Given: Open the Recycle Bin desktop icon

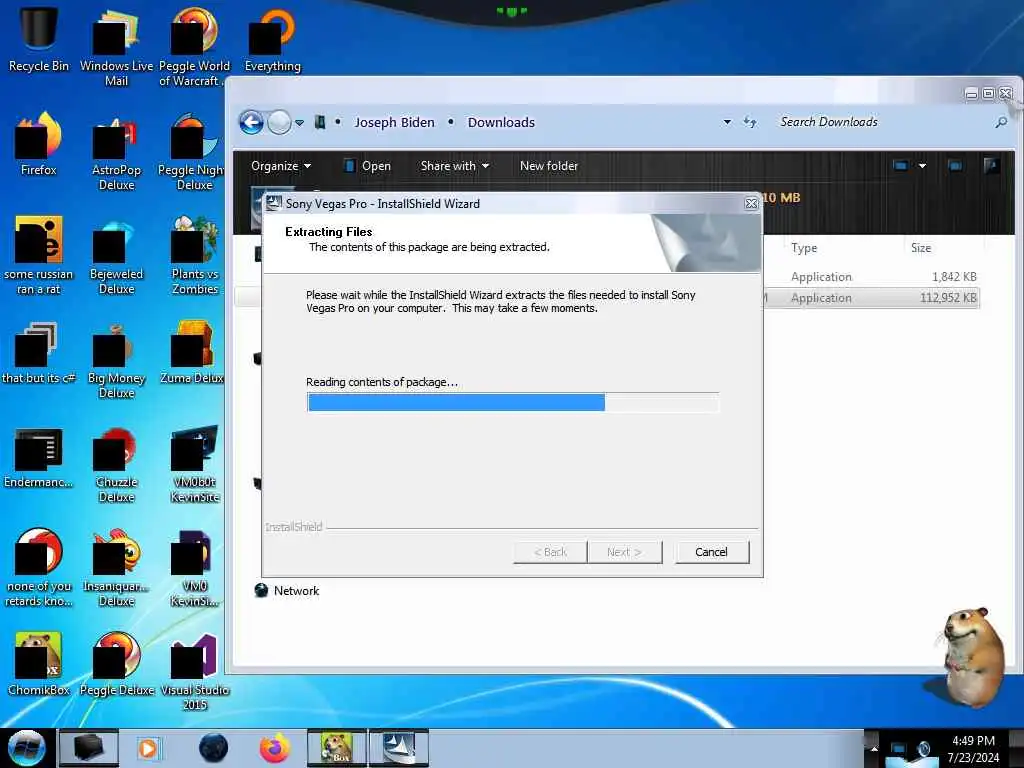Looking at the screenshot, I should coord(39,38).
